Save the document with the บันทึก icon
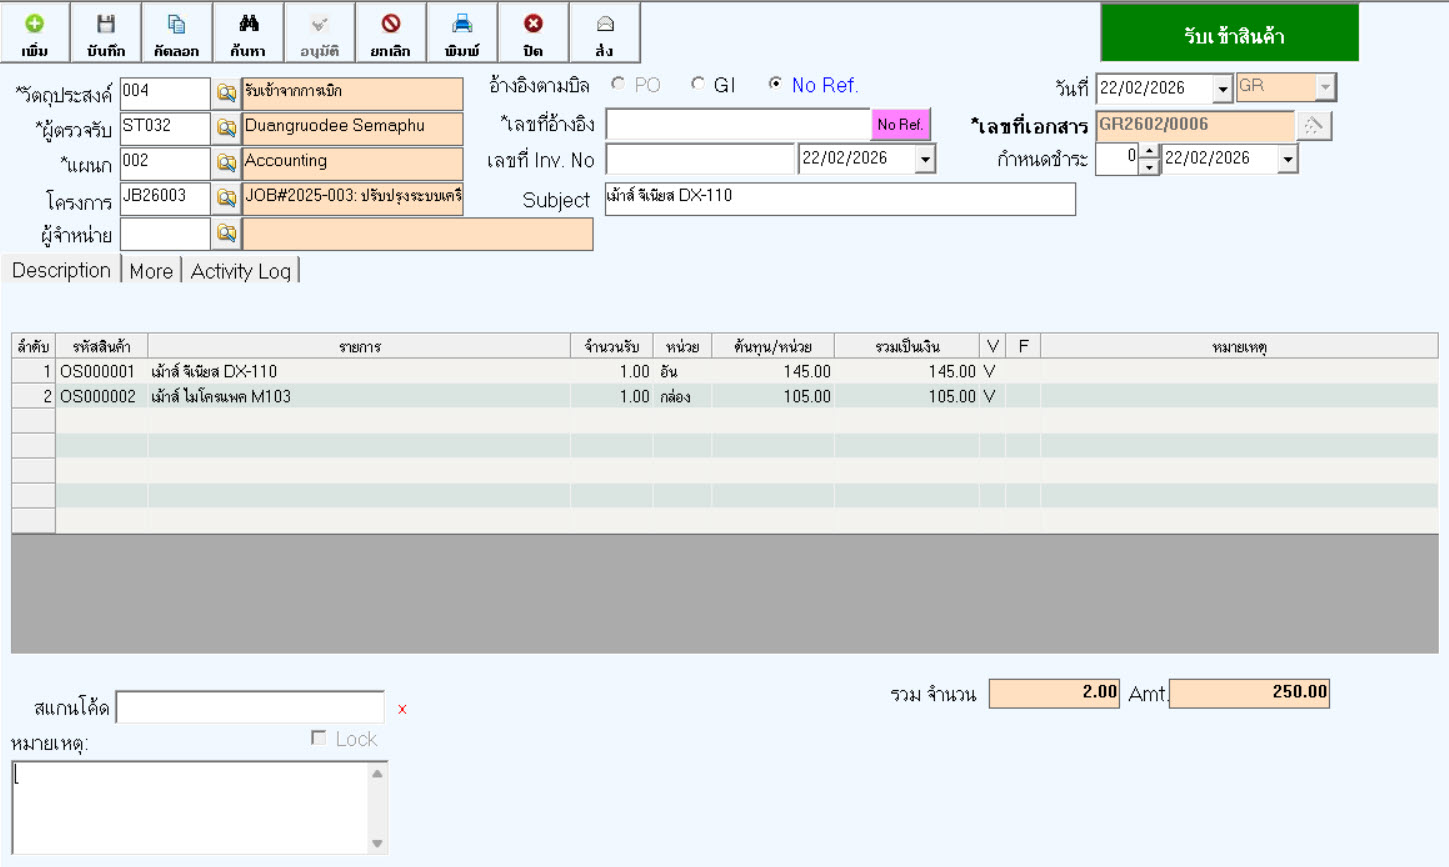 [105, 33]
